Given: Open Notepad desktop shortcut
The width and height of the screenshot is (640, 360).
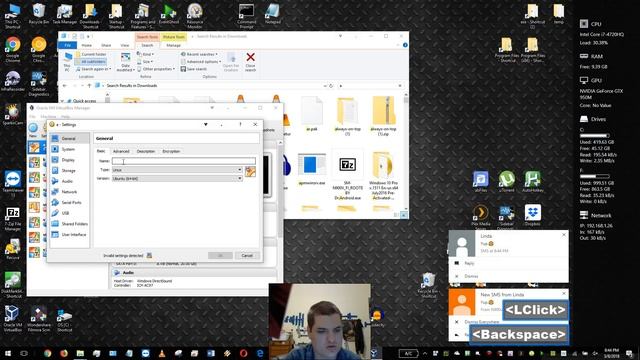Looking at the screenshot, I should tap(272, 15).
